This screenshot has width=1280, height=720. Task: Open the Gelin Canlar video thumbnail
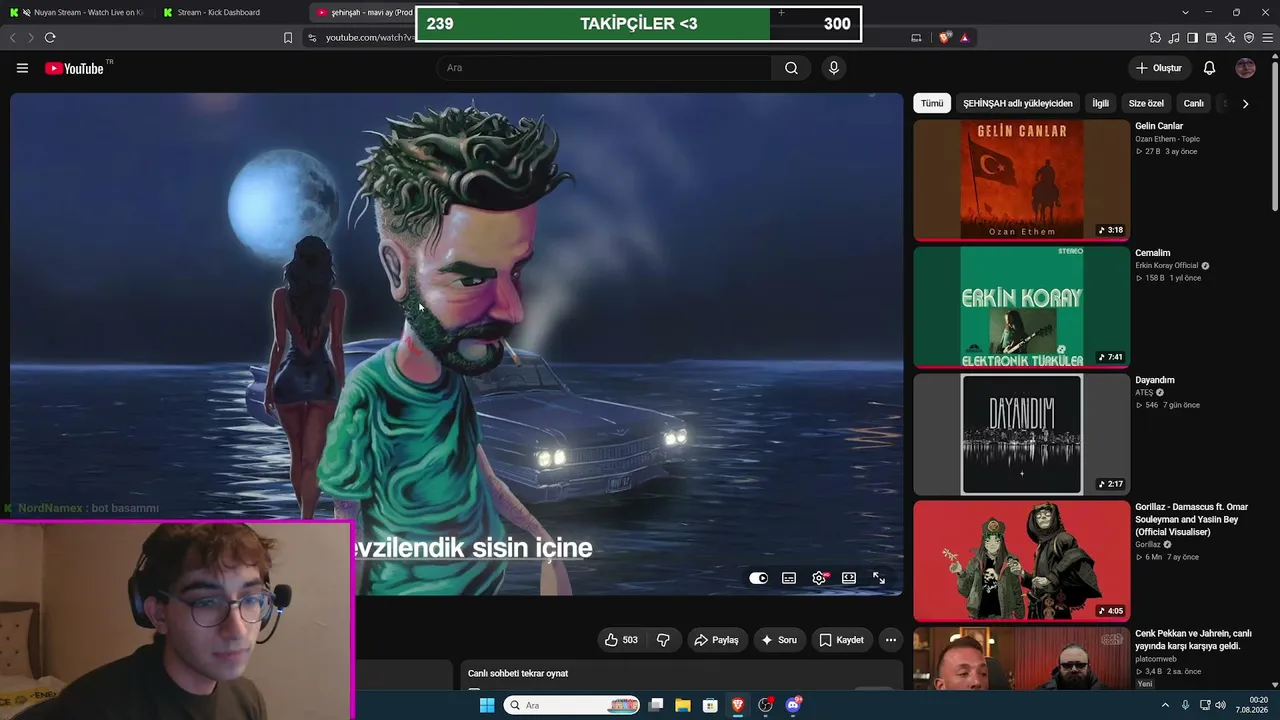(1021, 180)
